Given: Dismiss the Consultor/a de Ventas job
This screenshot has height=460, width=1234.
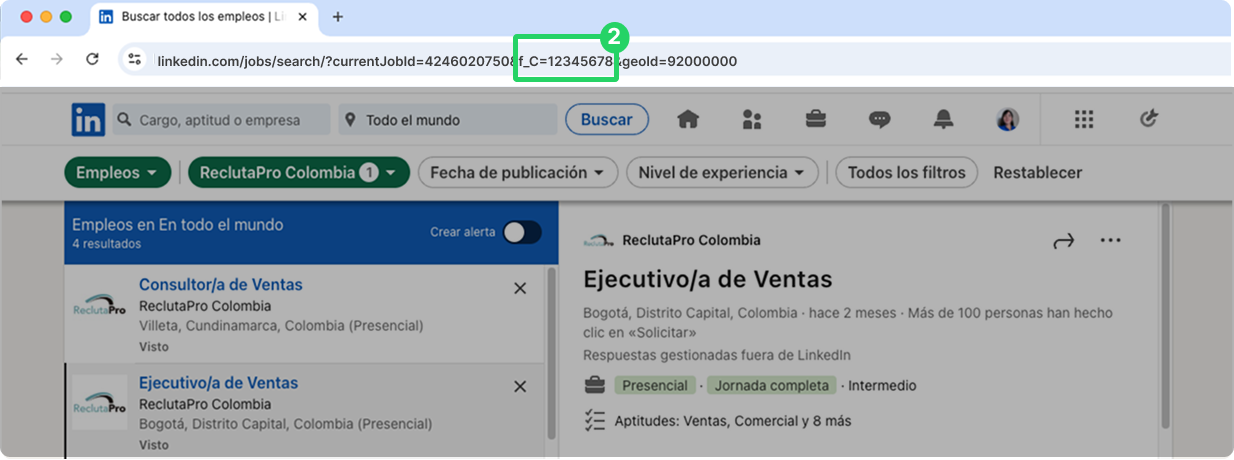Looking at the screenshot, I should click(520, 288).
